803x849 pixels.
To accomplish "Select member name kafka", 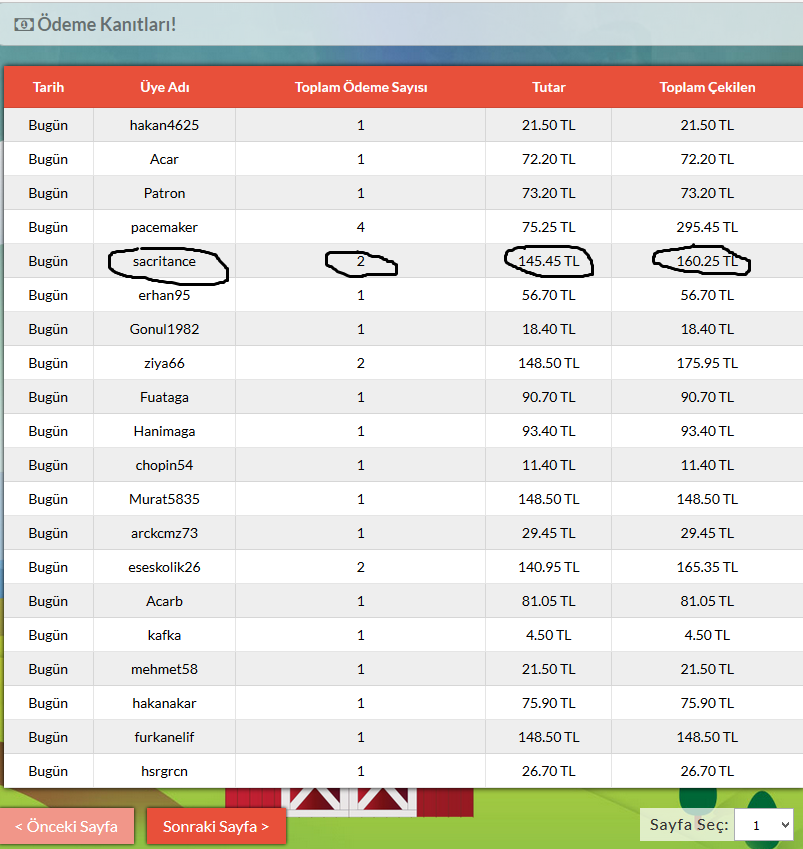I will [164, 635].
